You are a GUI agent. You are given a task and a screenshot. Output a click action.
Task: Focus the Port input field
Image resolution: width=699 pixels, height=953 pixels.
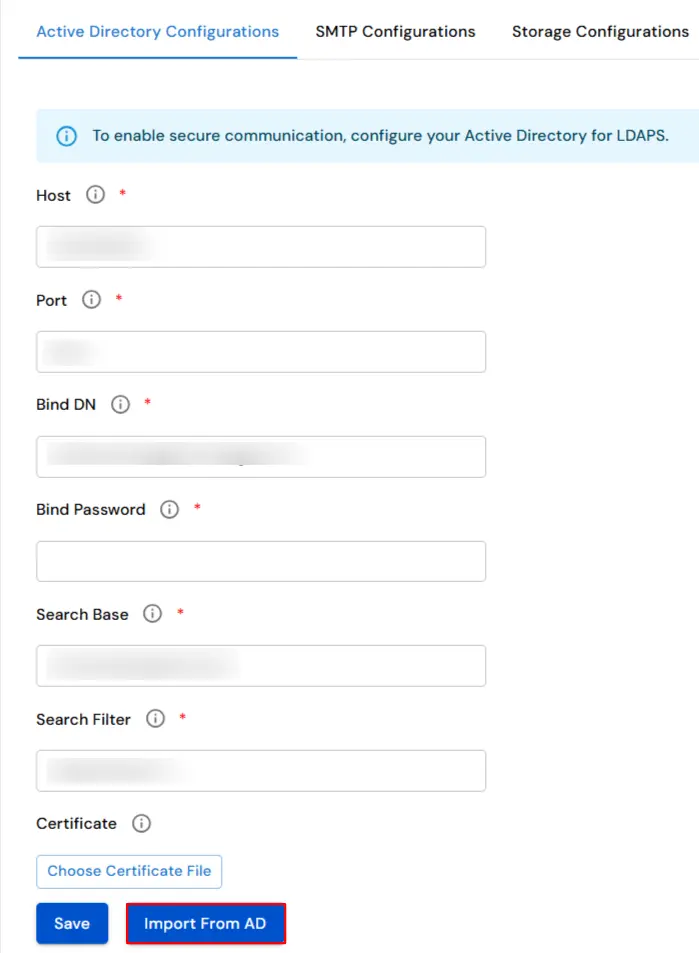click(x=260, y=351)
